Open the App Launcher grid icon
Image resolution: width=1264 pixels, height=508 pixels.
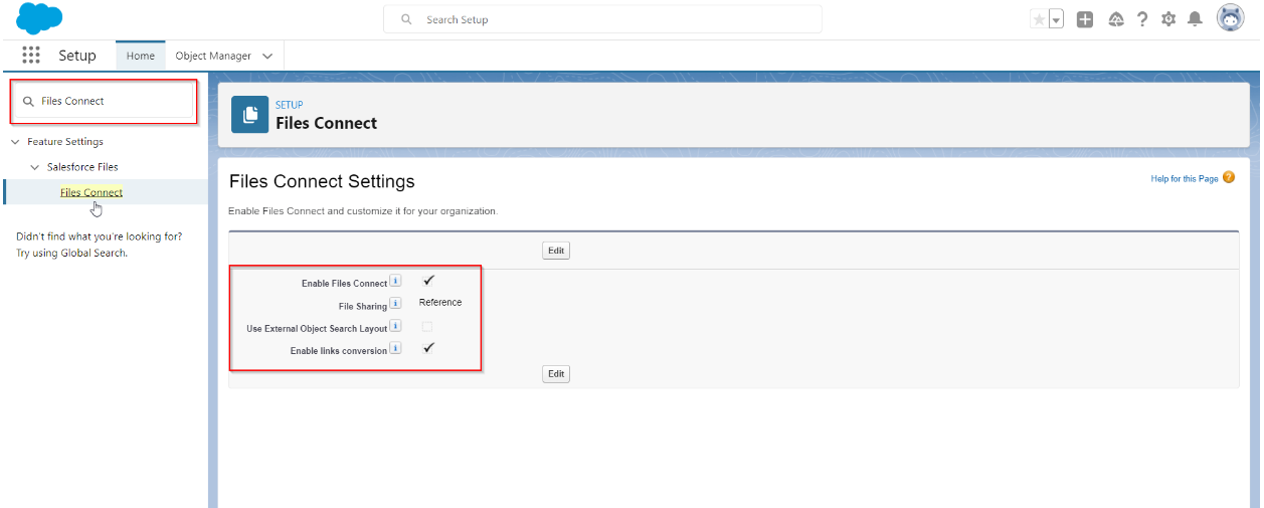point(31,55)
